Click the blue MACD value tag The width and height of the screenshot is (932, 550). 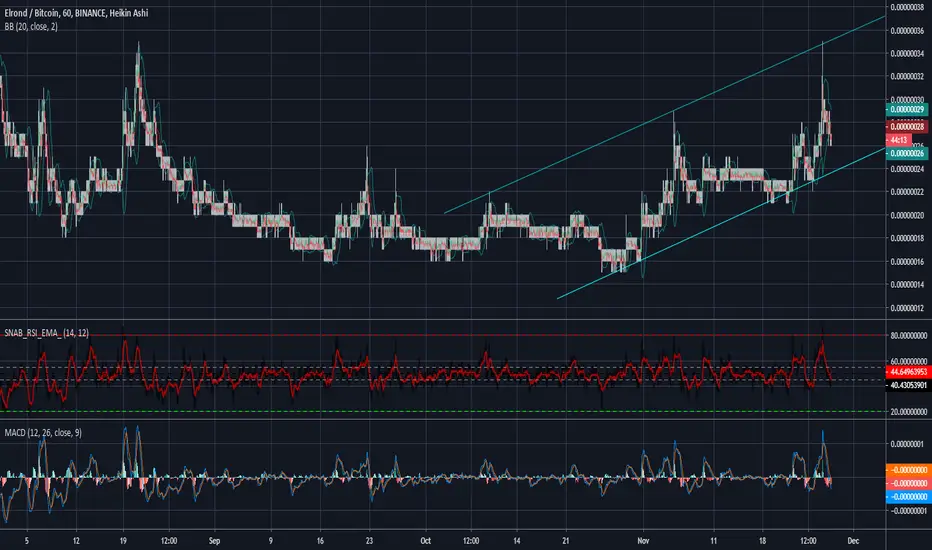[908, 496]
